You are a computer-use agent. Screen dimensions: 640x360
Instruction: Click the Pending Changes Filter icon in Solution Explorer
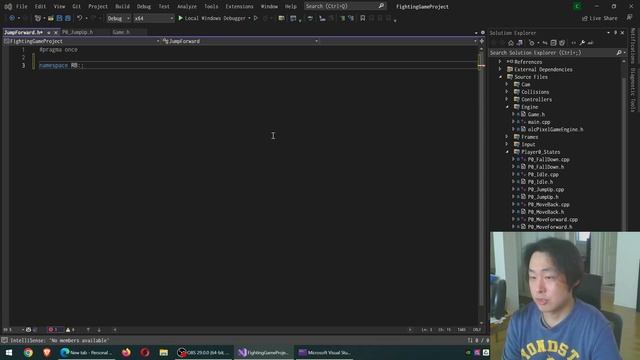531,43
